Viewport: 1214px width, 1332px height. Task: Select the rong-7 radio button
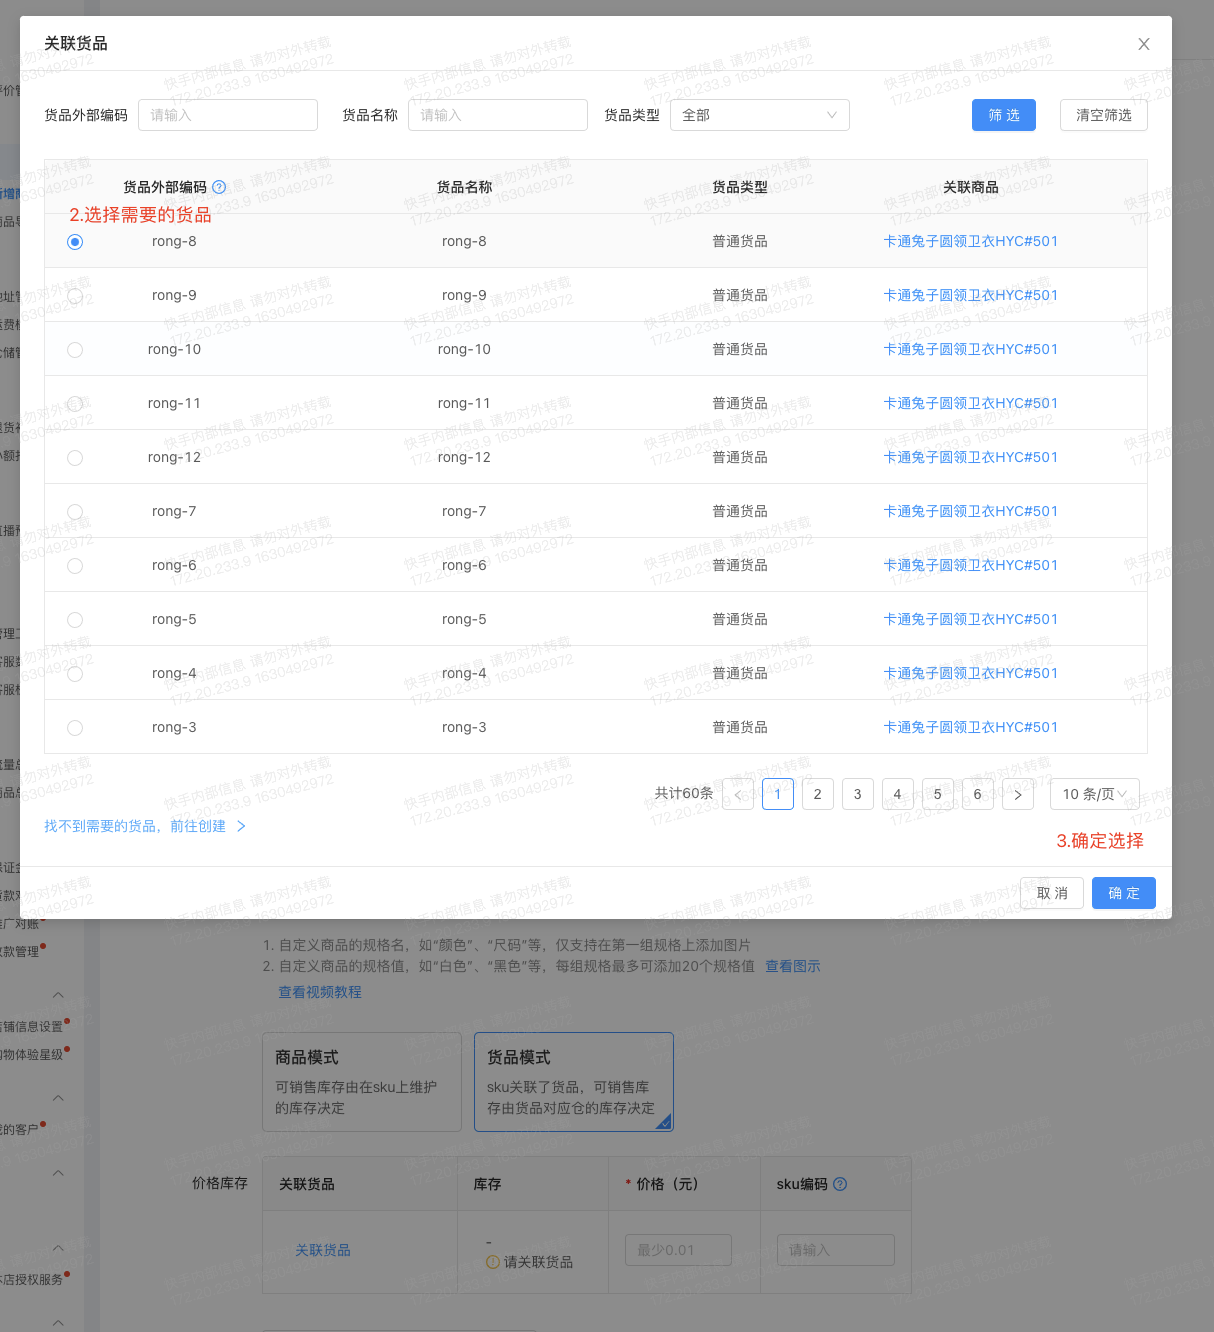75,512
